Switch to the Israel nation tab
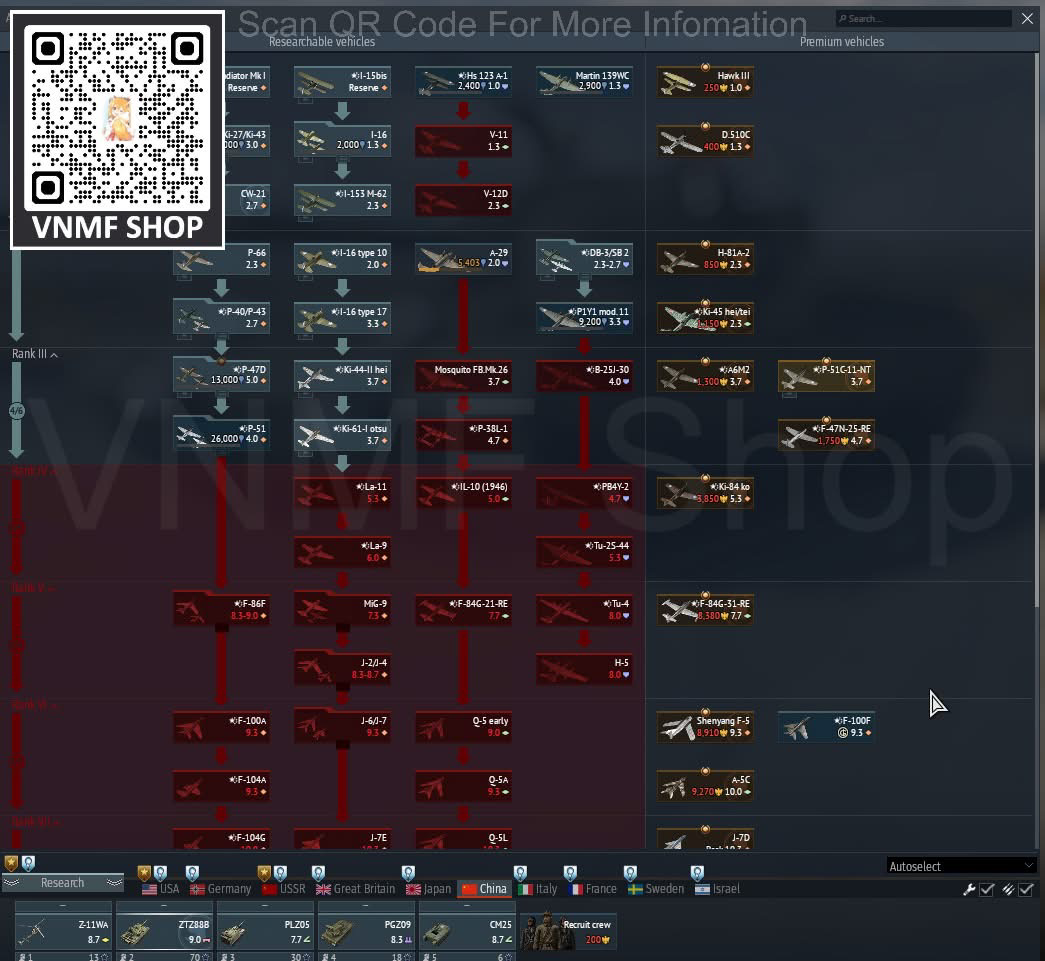The image size is (1045, 961). pyautogui.click(x=717, y=888)
